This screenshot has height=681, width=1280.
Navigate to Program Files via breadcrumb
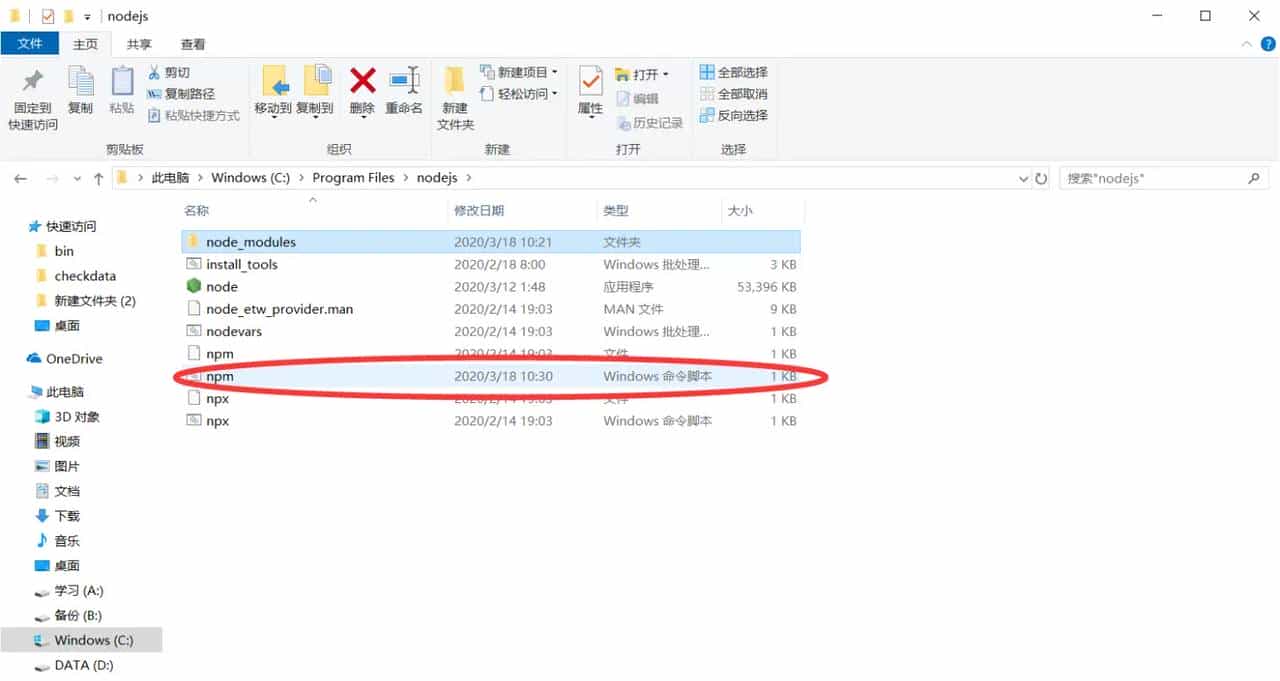coord(352,177)
